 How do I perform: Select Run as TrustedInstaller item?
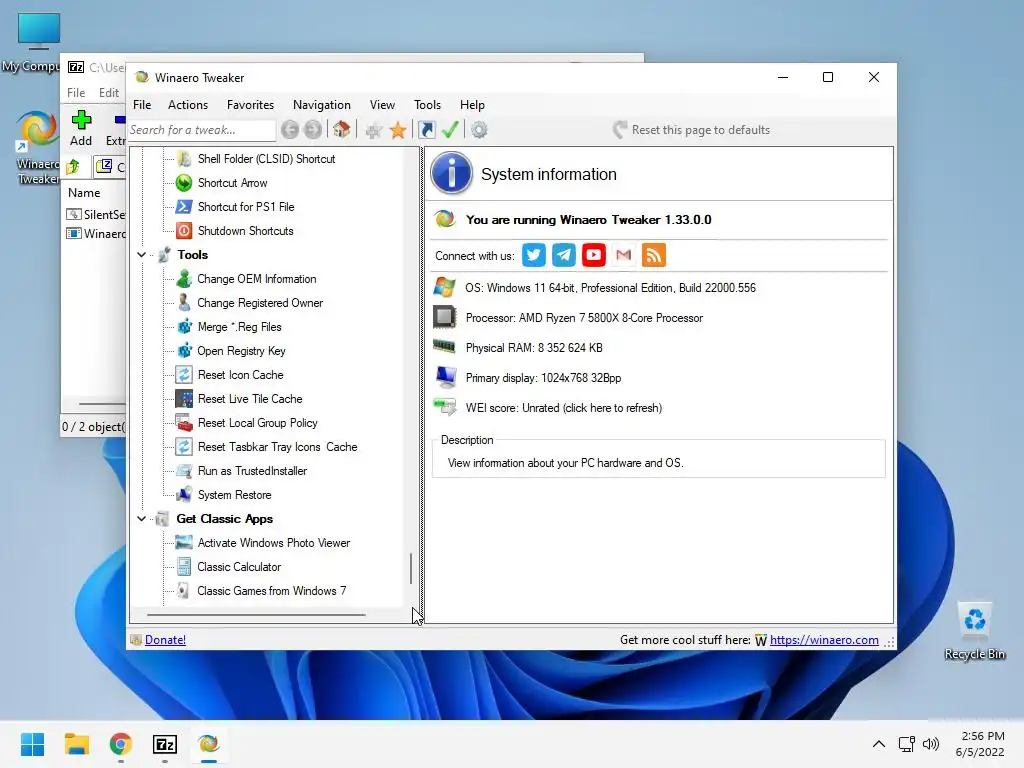point(252,471)
